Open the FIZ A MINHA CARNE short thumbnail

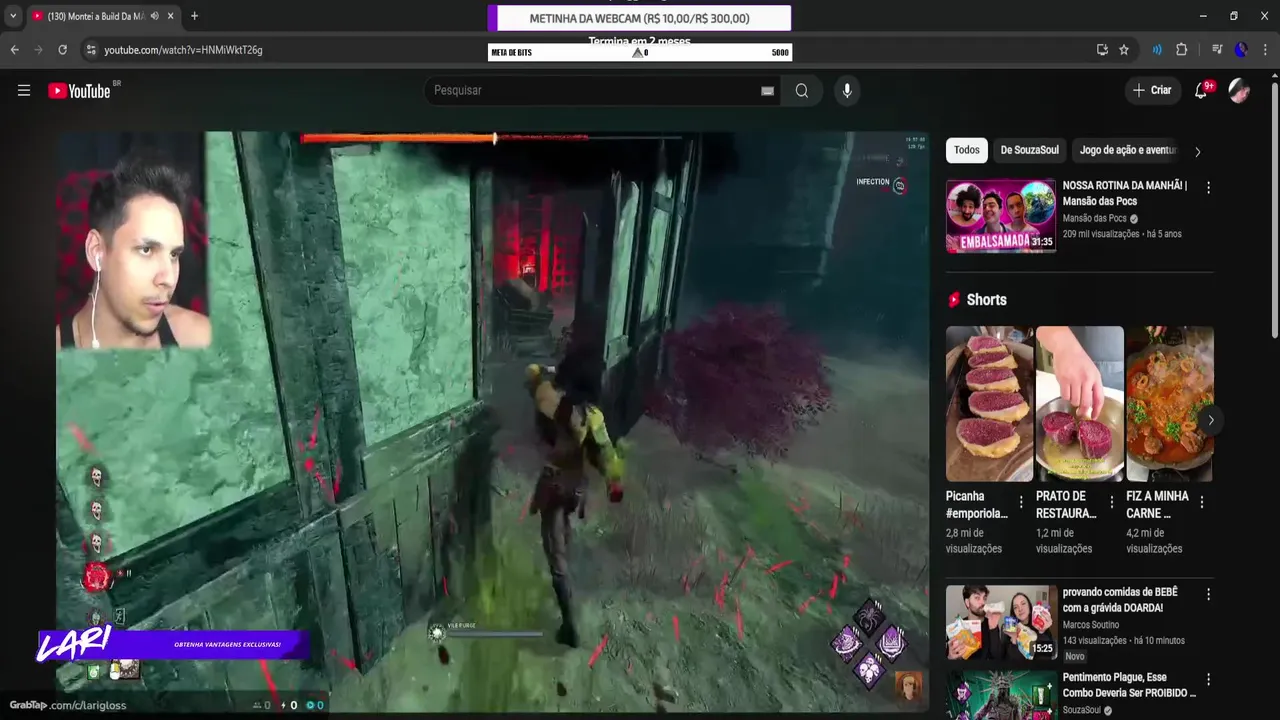tap(1170, 404)
